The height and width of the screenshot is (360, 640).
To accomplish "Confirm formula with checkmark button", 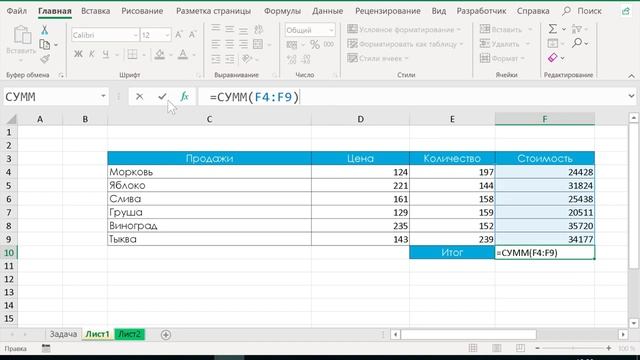I will (162, 97).
